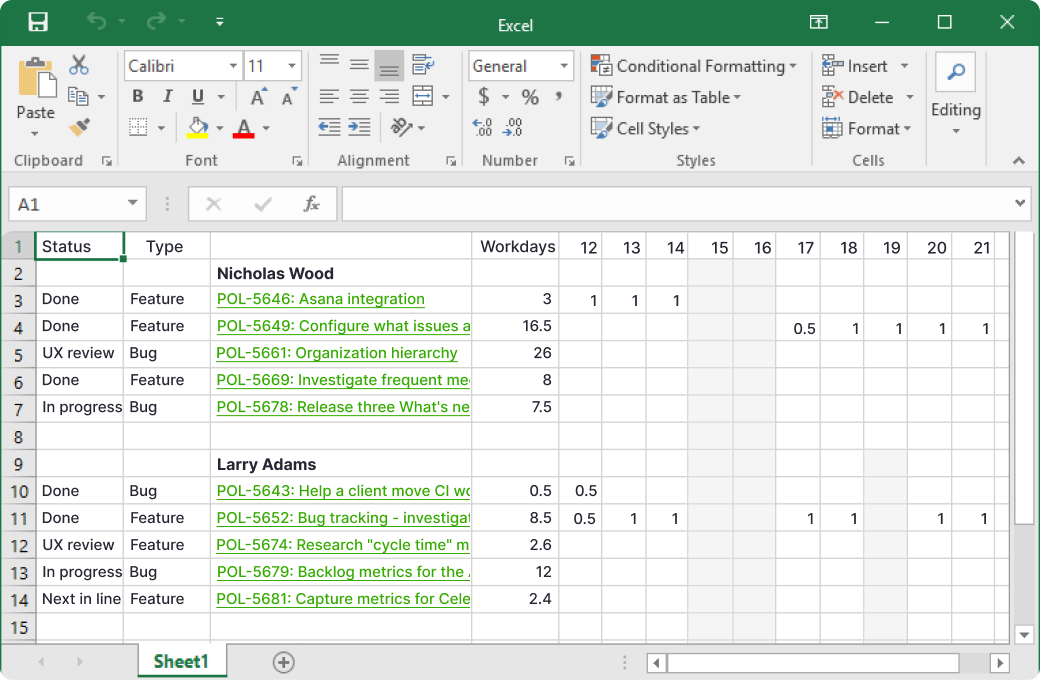
Task: Open the Calibri font name dropdown
Action: click(x=233, y=66)
